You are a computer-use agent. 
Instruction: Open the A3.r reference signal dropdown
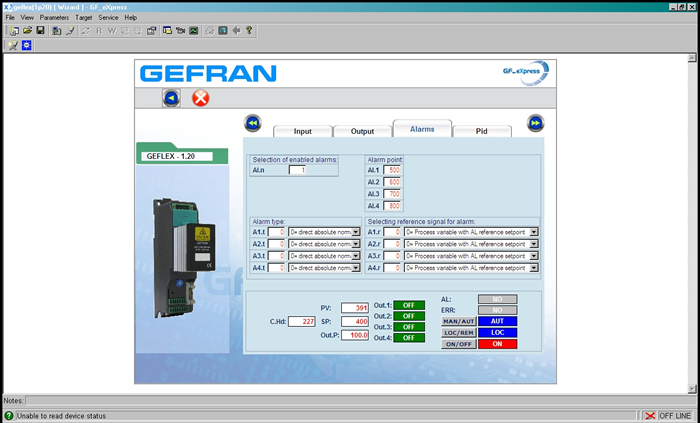533,256
